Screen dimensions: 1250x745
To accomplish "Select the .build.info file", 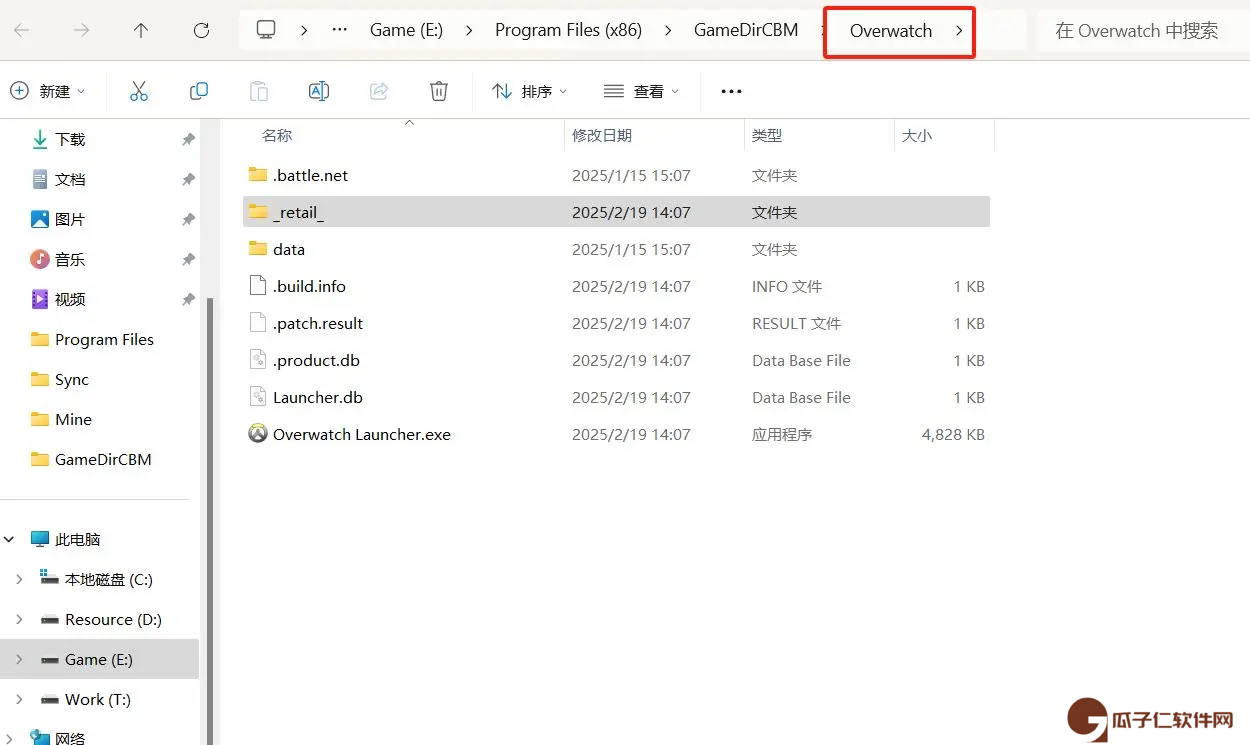I will point(616,286).
